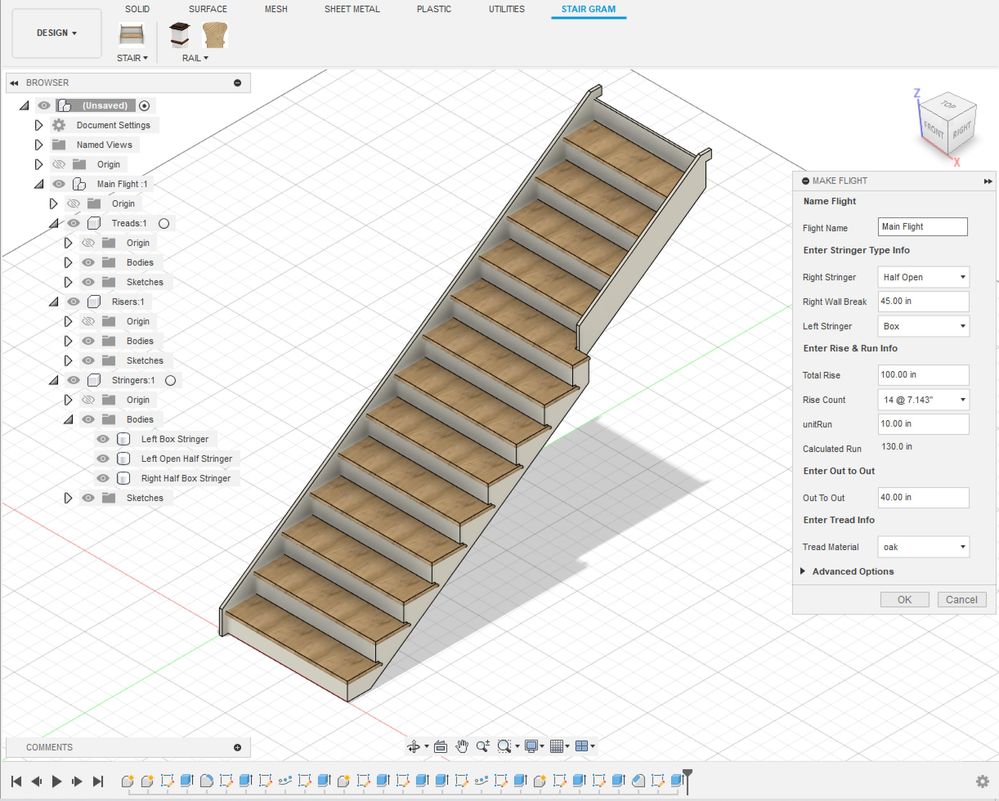Open Left Stringer dropdown
This screenshot has width=999, height=801.
924,326
